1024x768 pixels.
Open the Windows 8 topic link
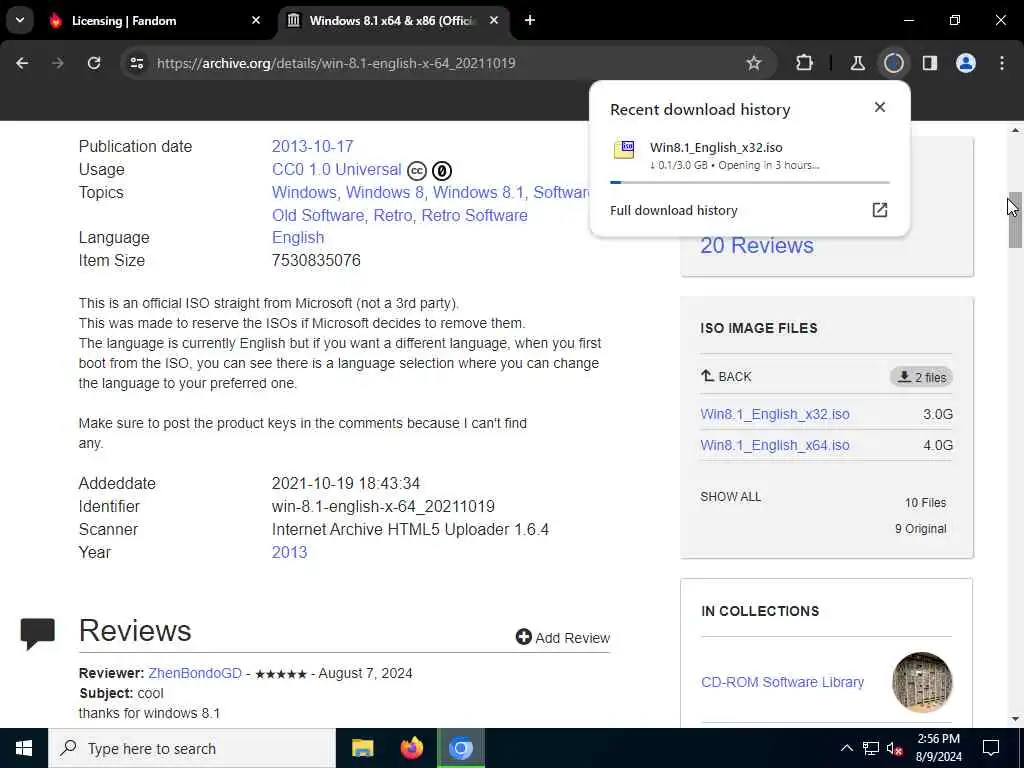coord(385,192)
